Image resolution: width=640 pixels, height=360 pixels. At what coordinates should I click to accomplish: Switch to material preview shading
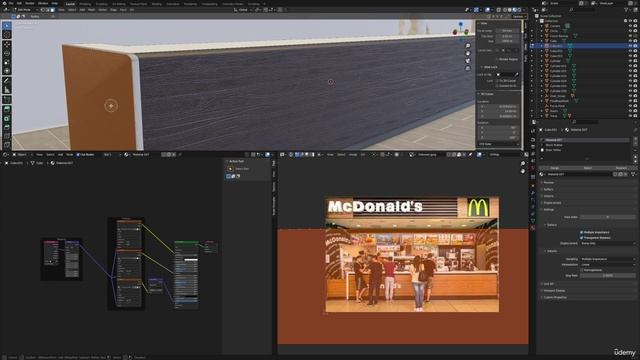515,10
